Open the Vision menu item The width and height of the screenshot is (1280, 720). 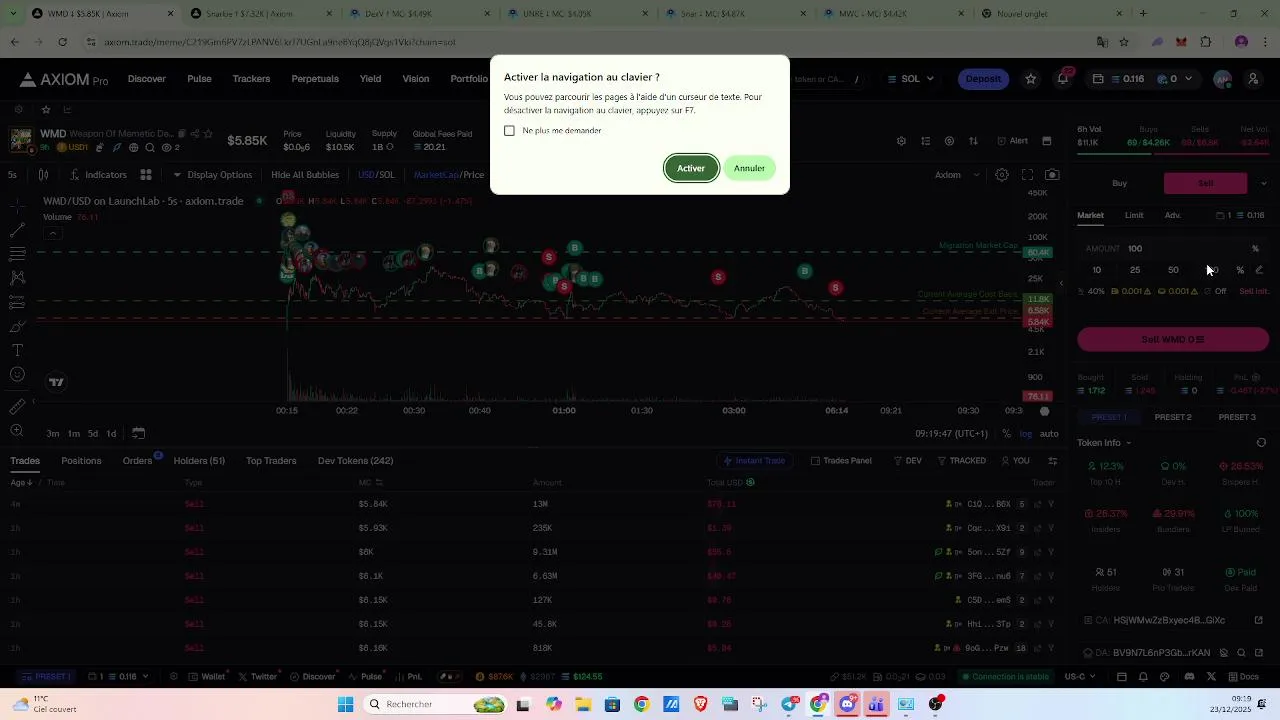tap(415, 79)
